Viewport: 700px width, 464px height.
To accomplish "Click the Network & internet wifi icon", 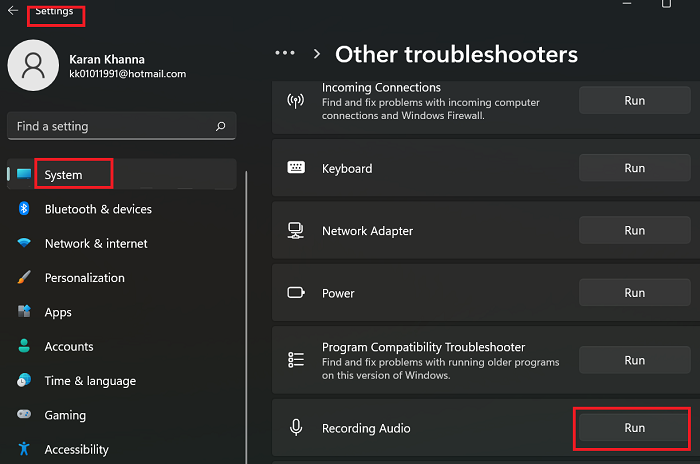I will pos(24,244).
